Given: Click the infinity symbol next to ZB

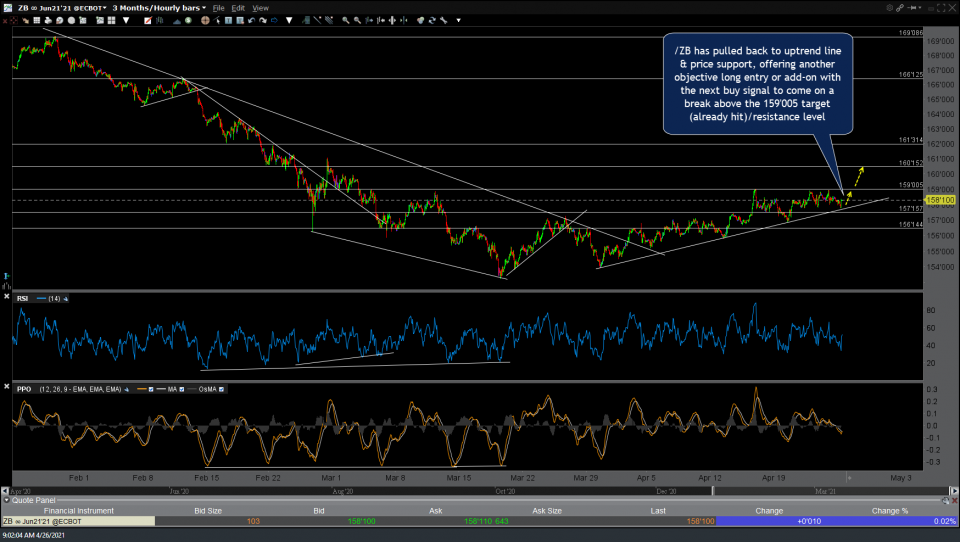Looking at the screenshot, I should pos(33,7).
